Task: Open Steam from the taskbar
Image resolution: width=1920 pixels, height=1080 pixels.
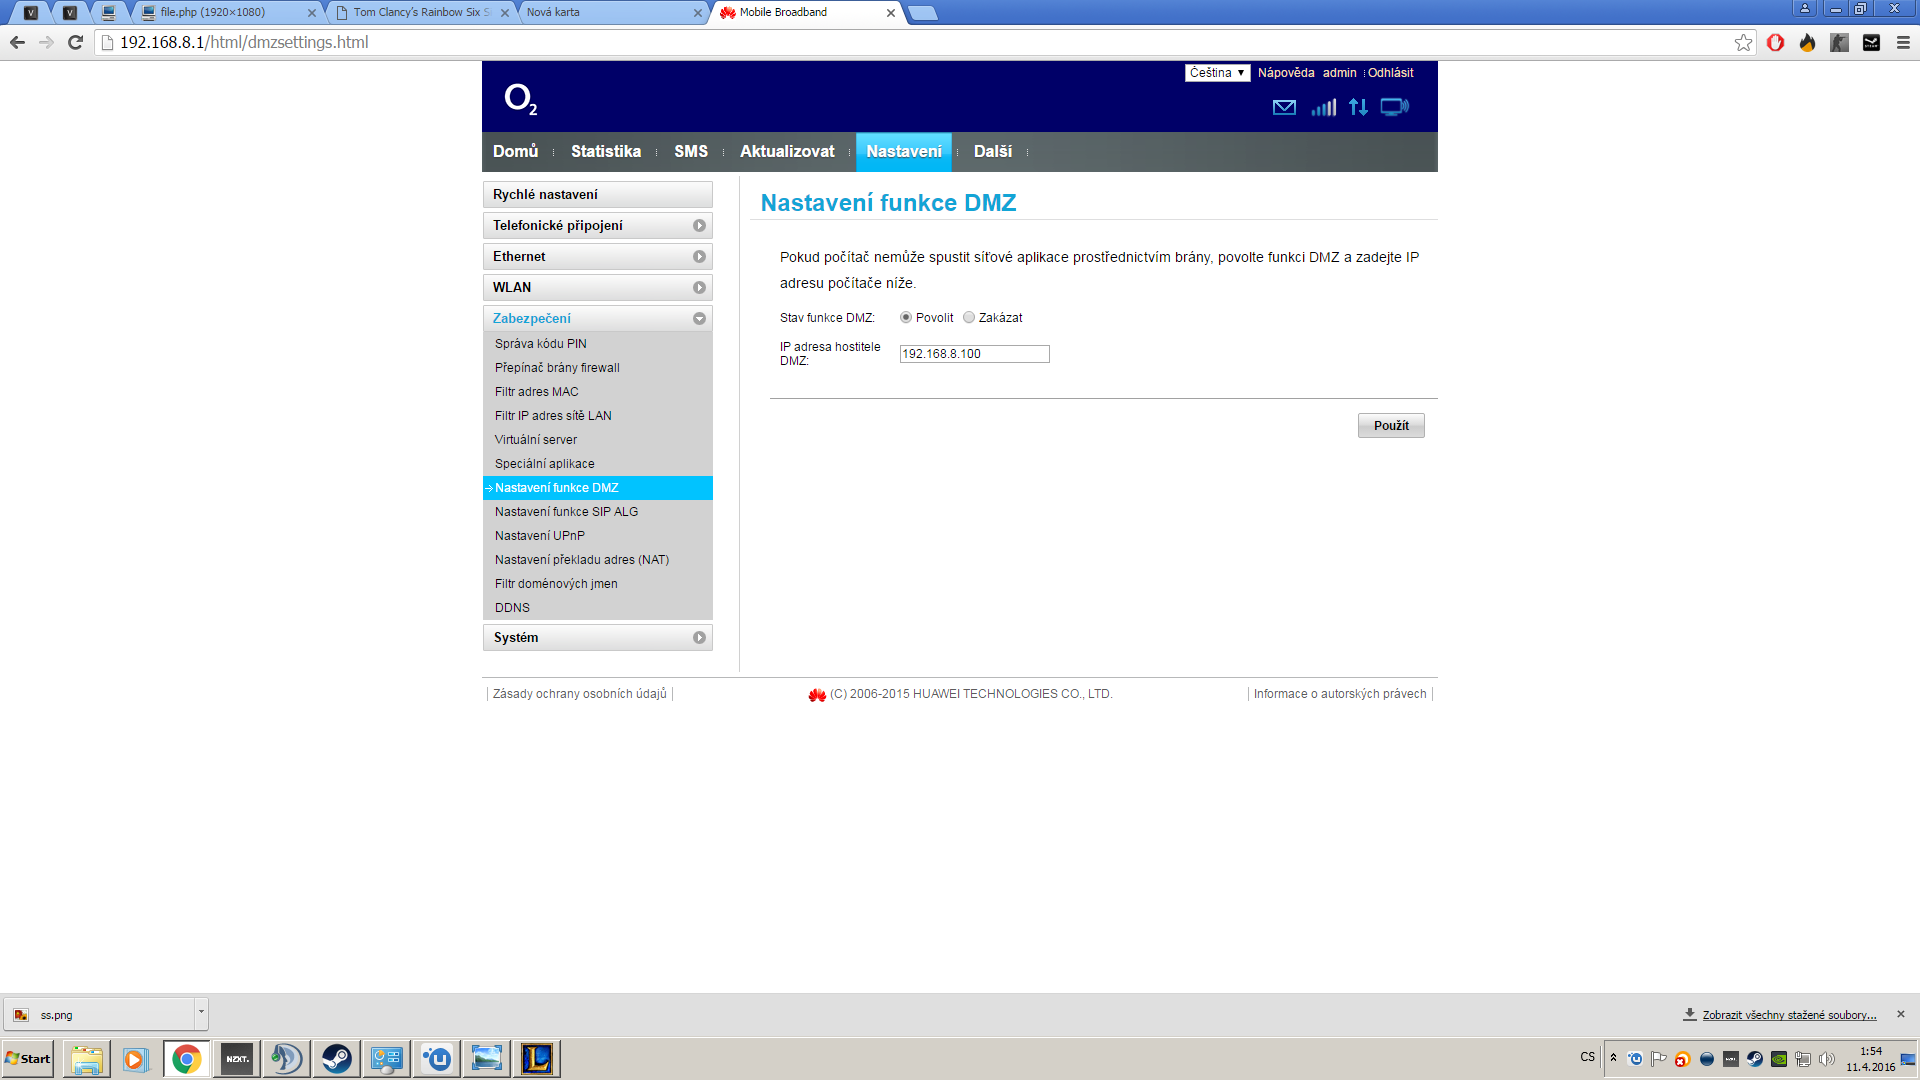Action: (336, 1058)
